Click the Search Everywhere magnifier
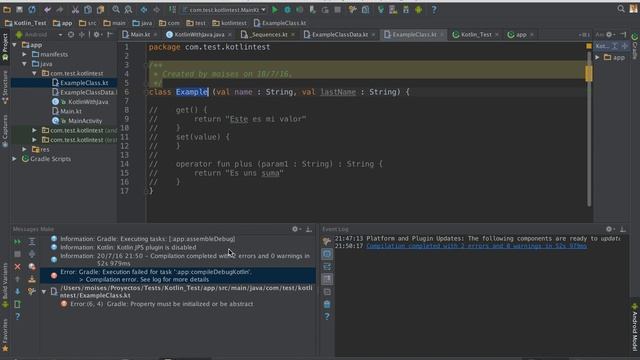The image size is (640, 360). click(x=621, y=9)
